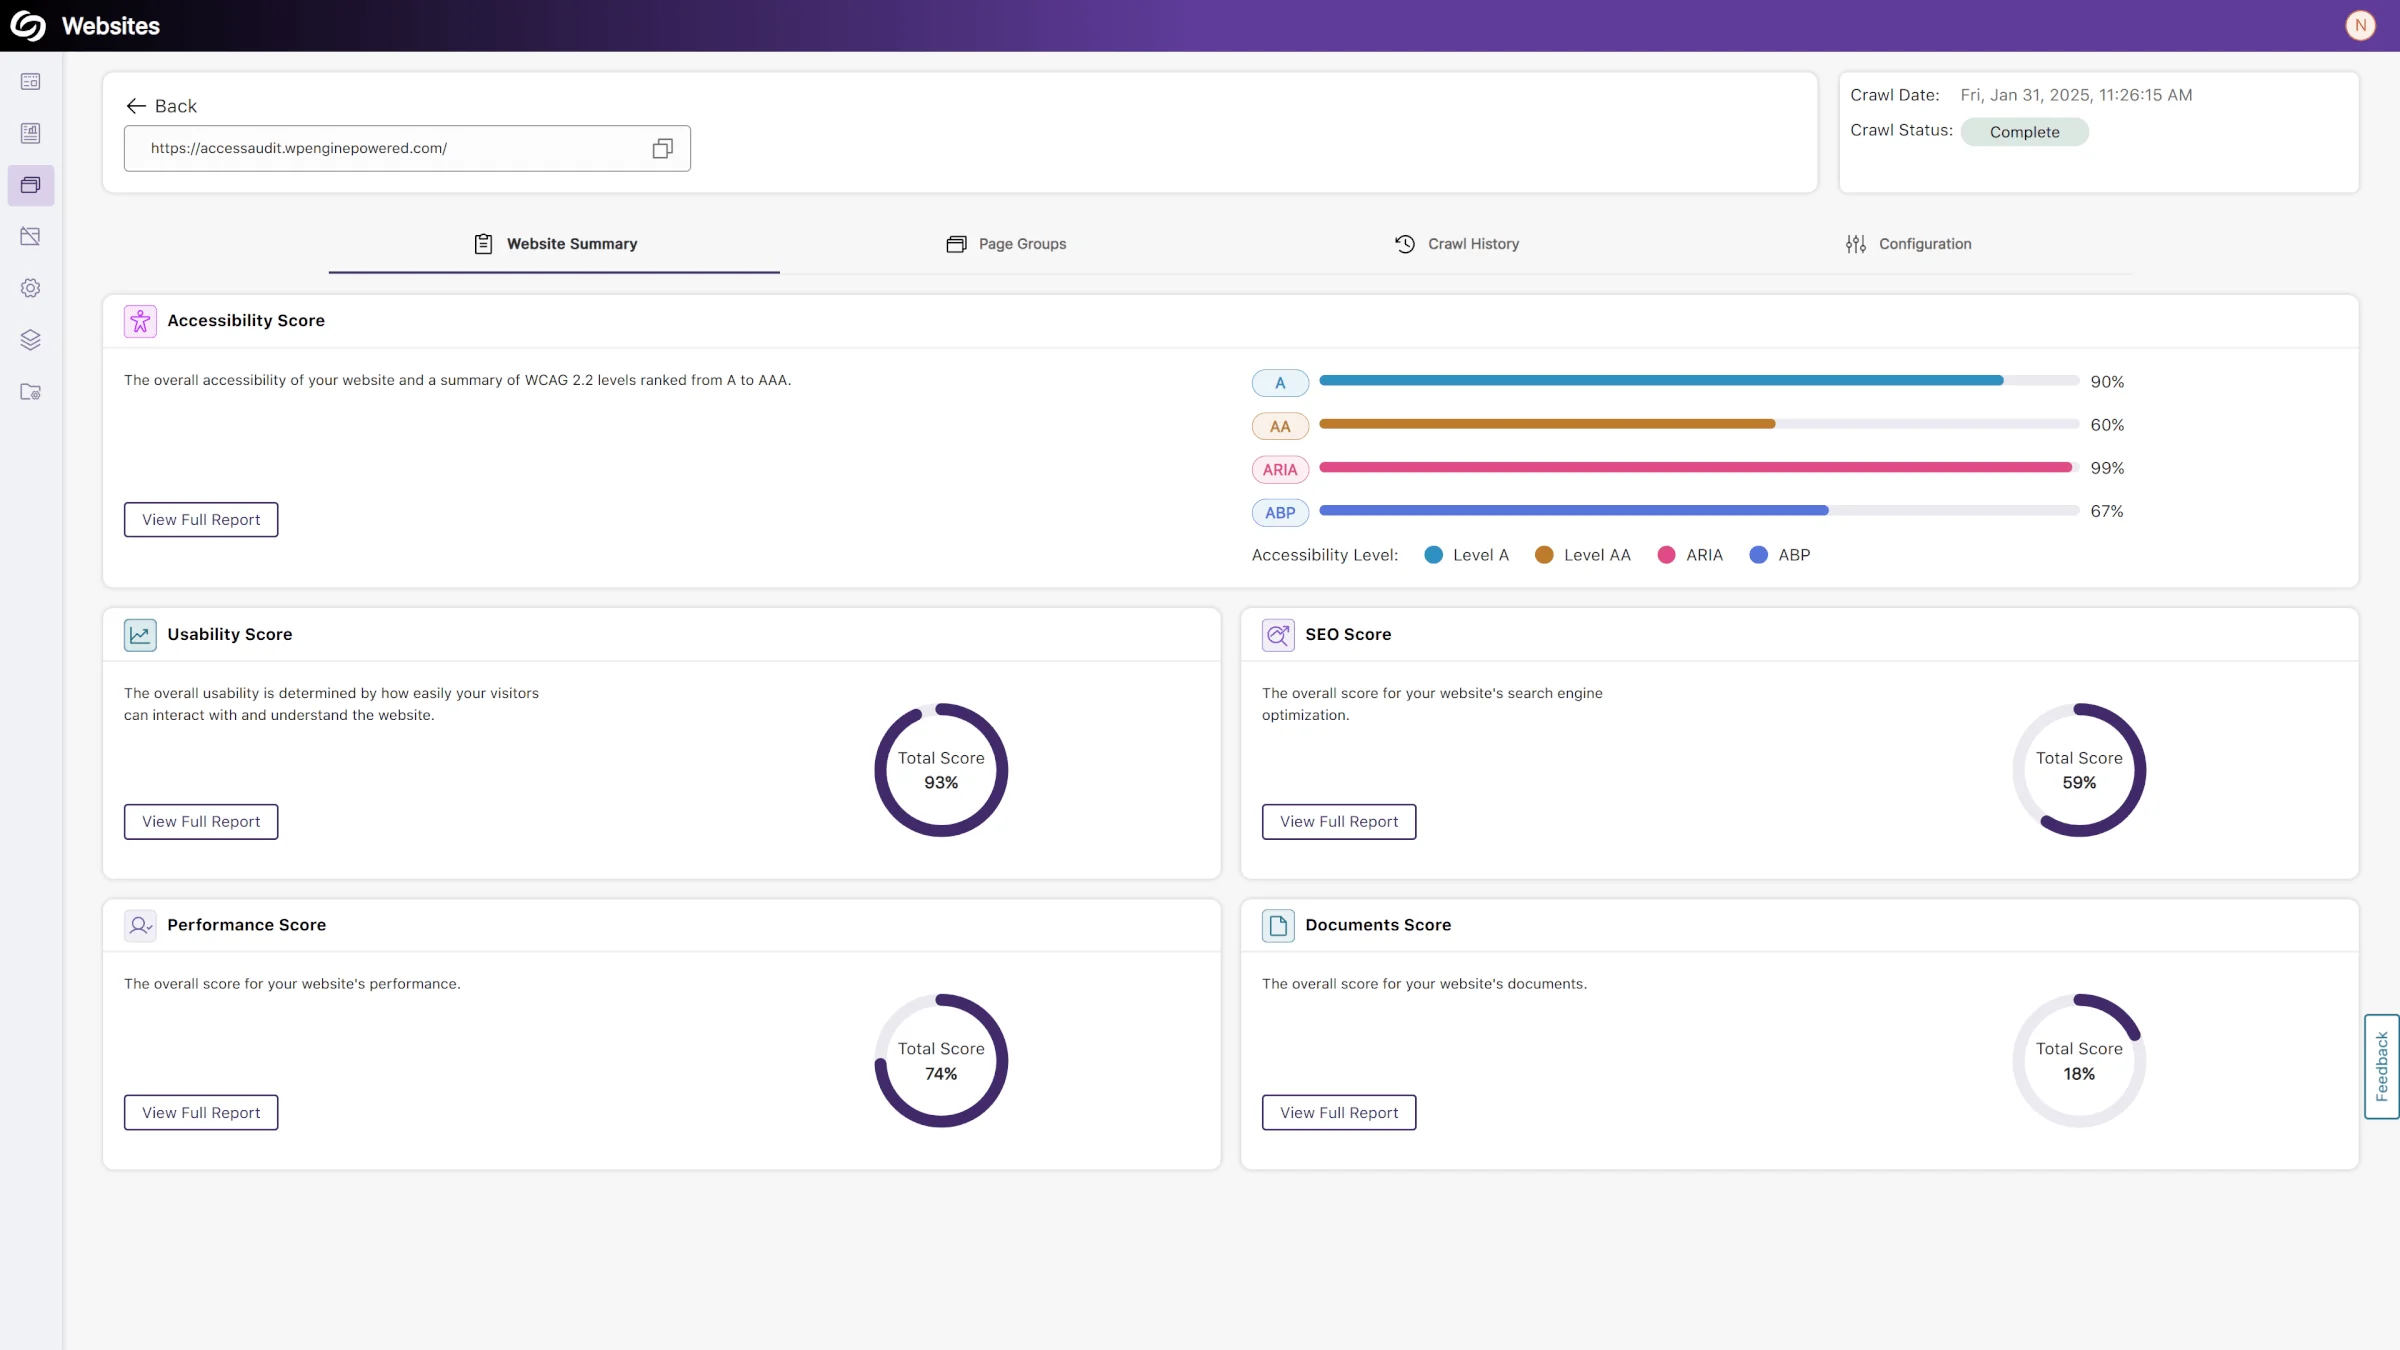
Task: Switch to the Website Summary tab
Action: pyautogui.click(x=554, y=244)
